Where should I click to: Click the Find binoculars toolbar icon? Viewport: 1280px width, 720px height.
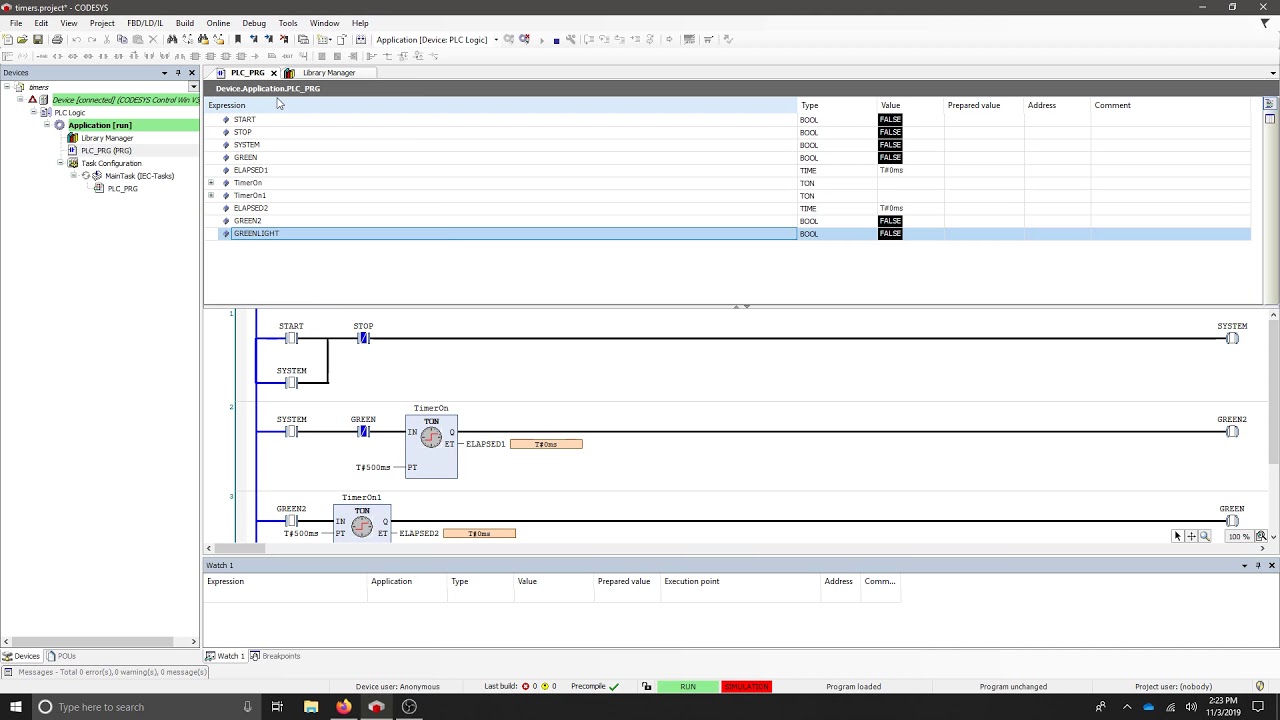(x=172, y=39)
